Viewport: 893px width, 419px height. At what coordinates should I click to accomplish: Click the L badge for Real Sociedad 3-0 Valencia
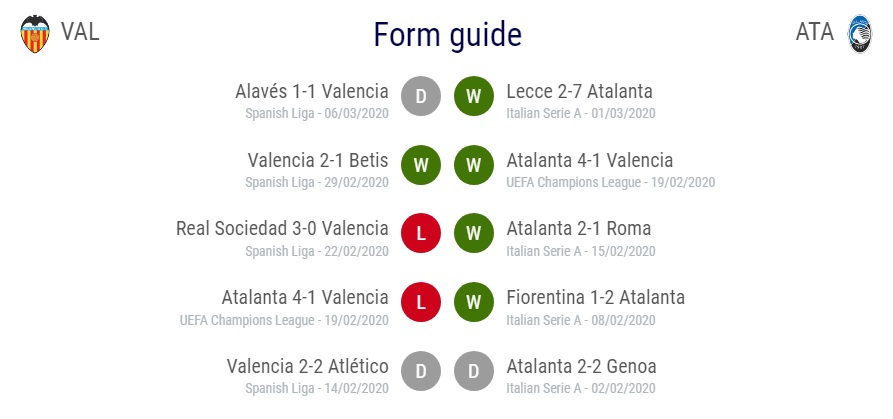tap(421, 233)
